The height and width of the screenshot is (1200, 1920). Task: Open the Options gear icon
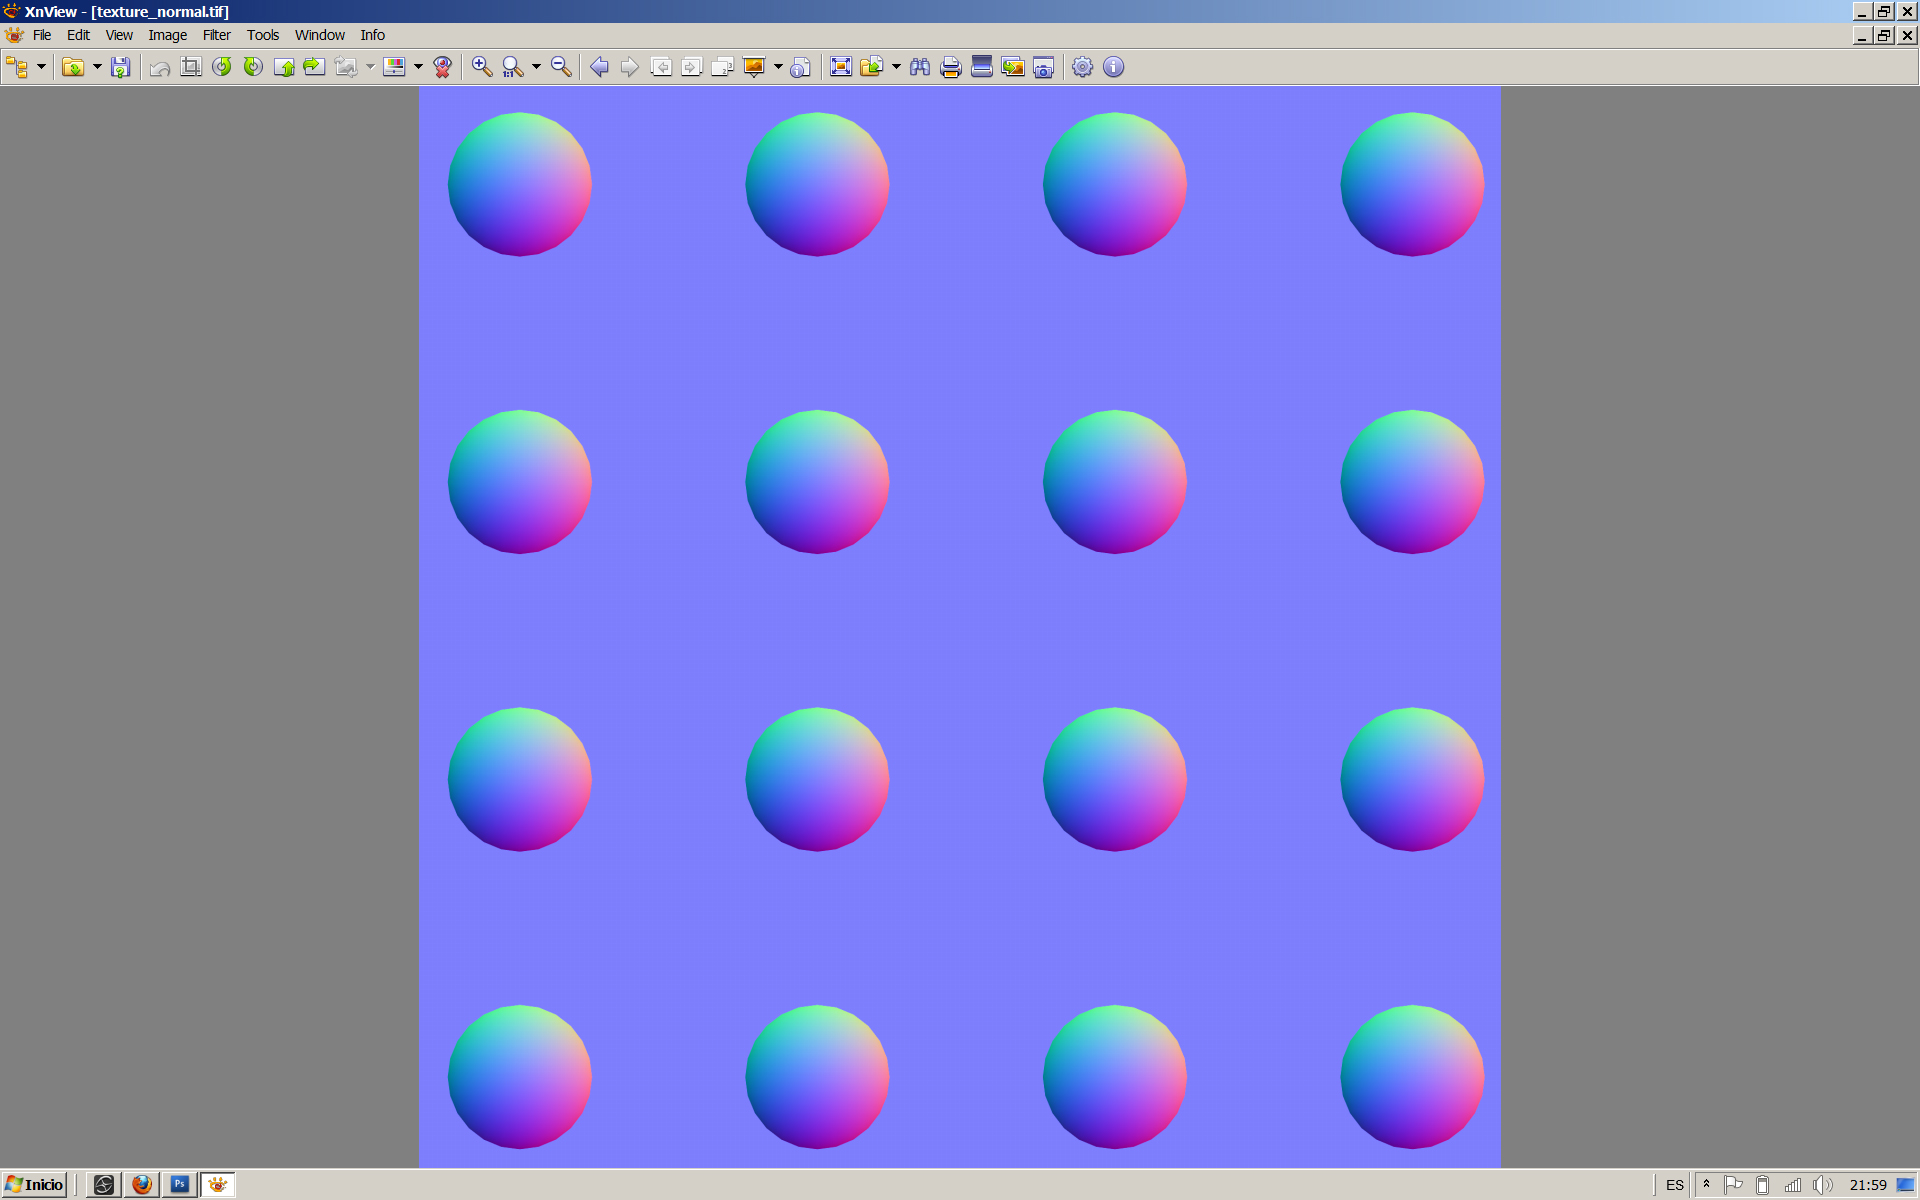[1083, 67]
